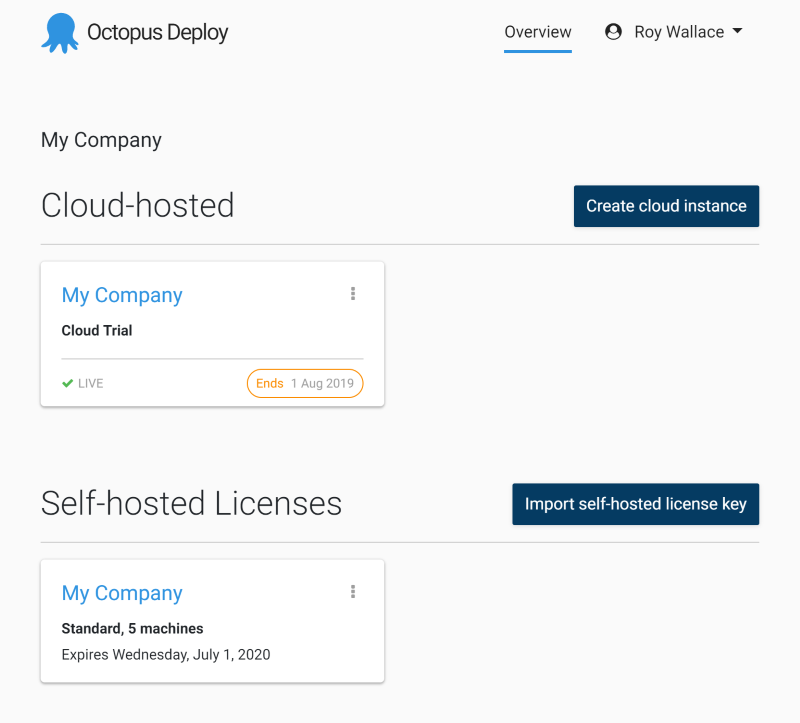Click the Octopus Deploy logo icon
Viewport: 800px width, 723px height.
point(59,32)
